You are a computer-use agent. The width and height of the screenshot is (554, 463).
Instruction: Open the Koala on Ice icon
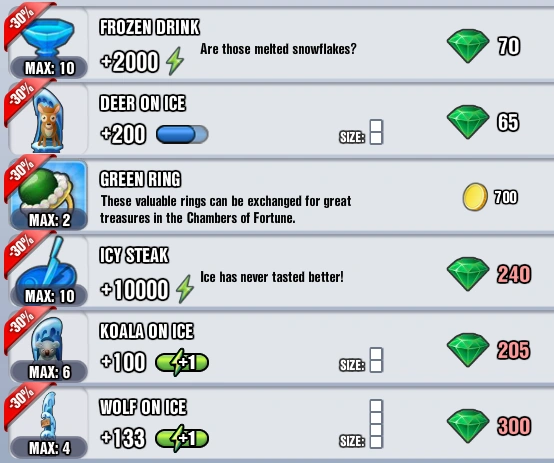click(48, 347)
